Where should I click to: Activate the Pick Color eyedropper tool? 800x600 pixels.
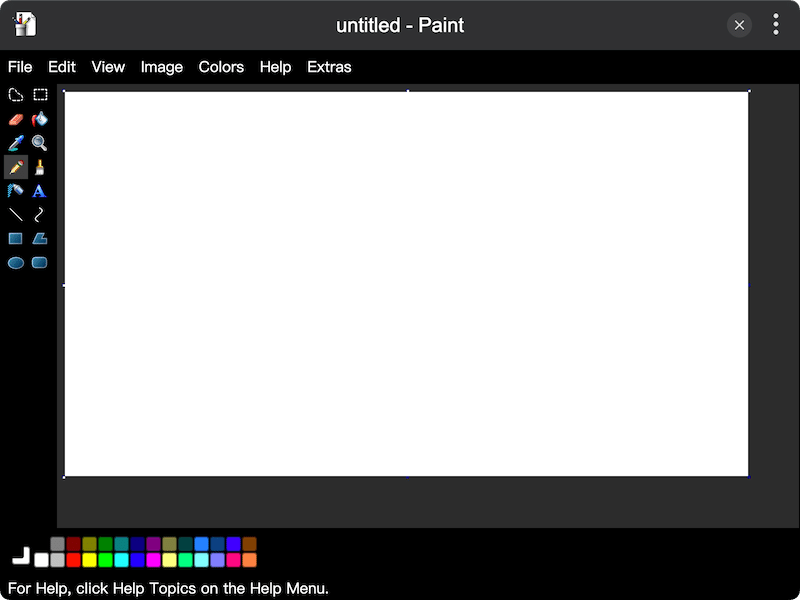(16, 143)
